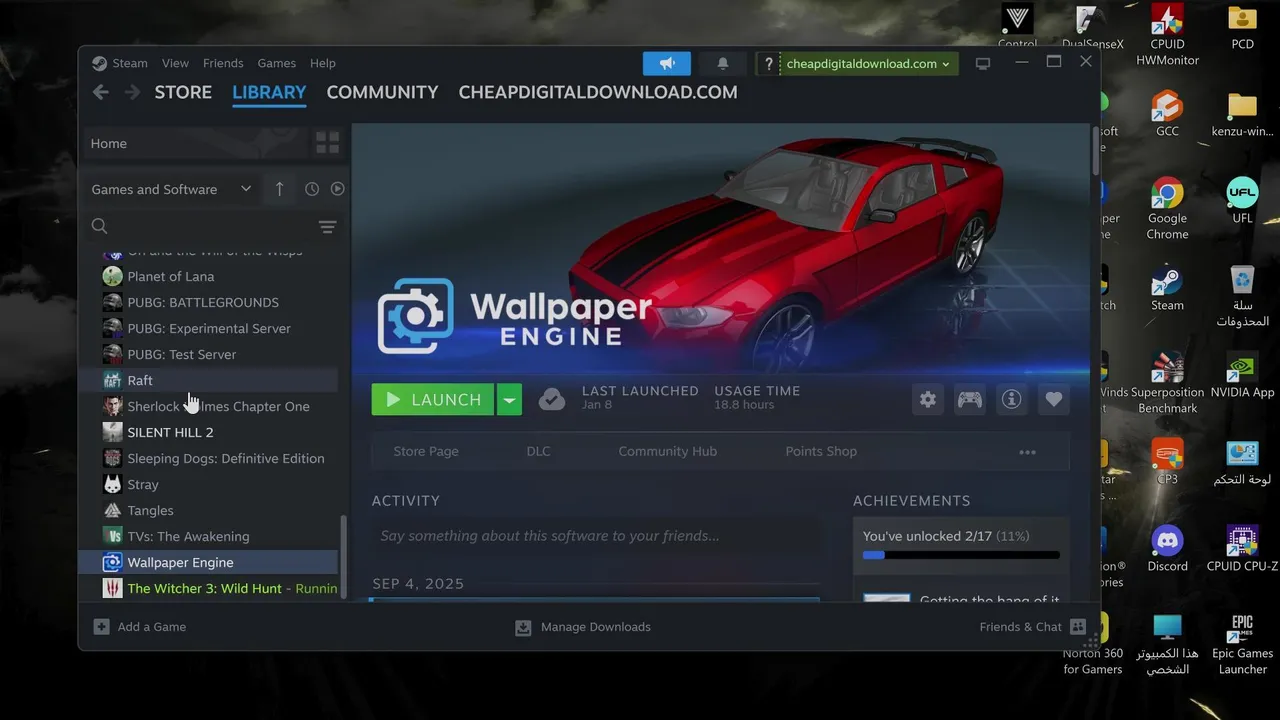
Task: Open the Help menu
Action: point(323,63)
